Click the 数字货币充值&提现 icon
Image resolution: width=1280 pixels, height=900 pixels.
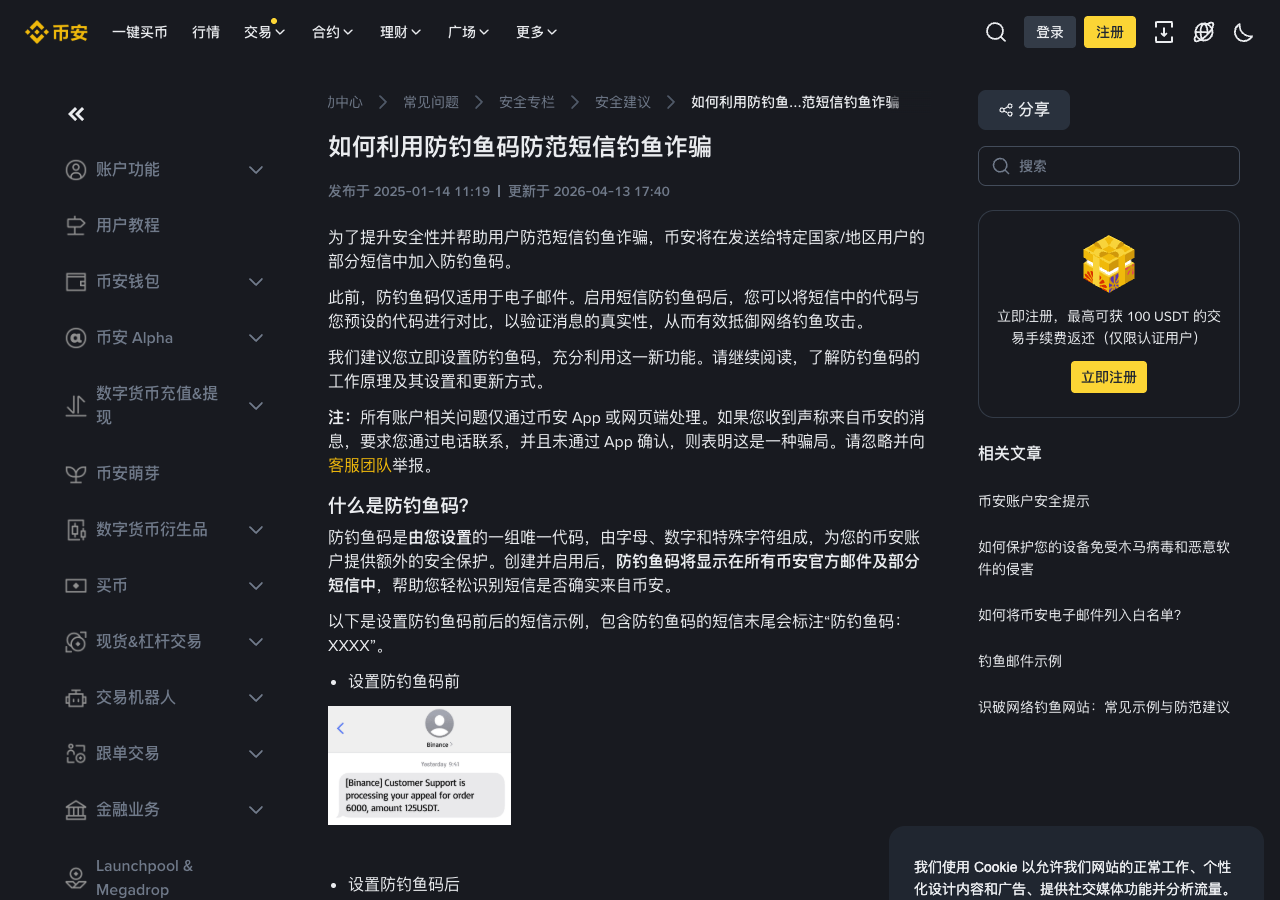[x=76, y=406]
